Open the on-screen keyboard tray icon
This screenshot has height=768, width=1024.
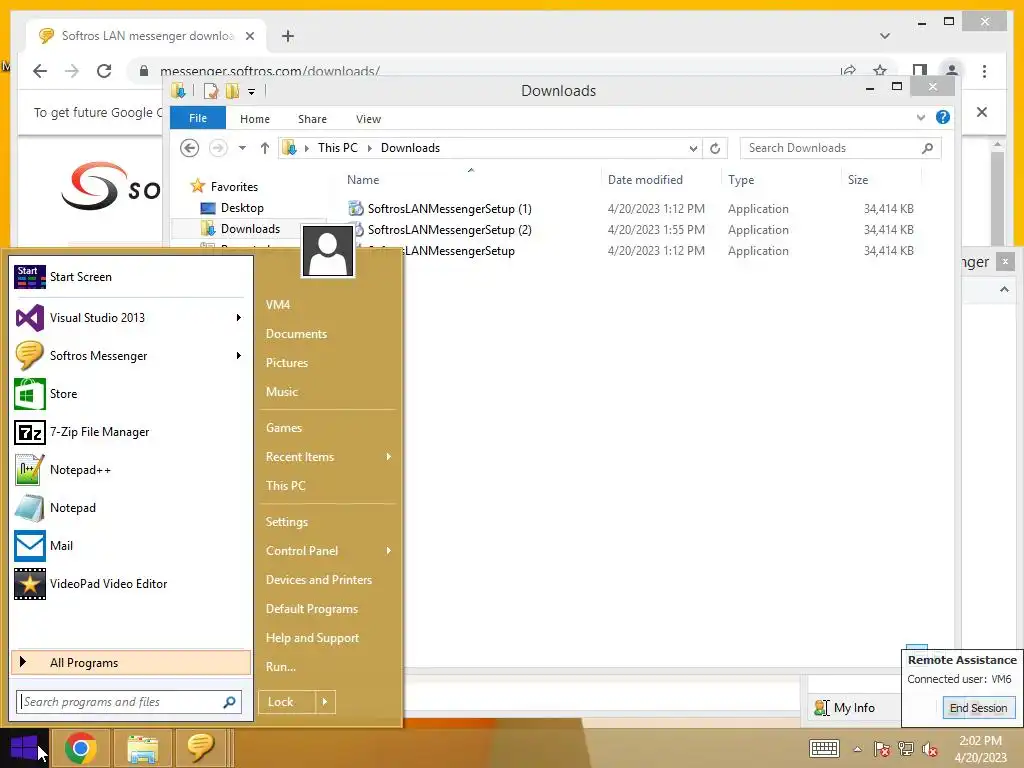824,748
